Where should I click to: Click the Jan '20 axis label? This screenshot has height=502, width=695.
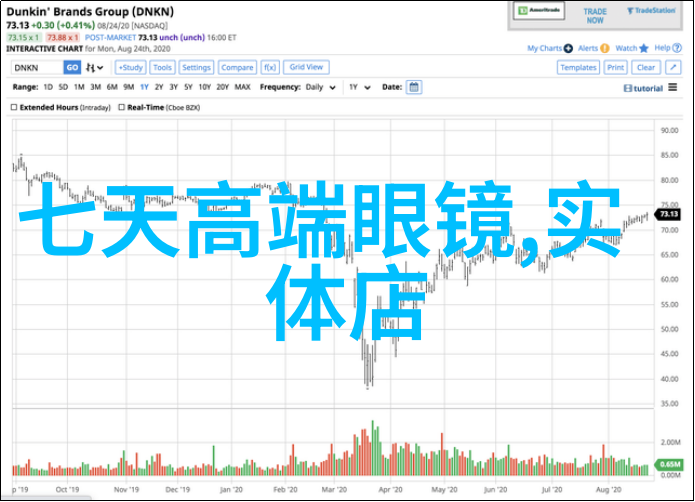coord(231,490)
